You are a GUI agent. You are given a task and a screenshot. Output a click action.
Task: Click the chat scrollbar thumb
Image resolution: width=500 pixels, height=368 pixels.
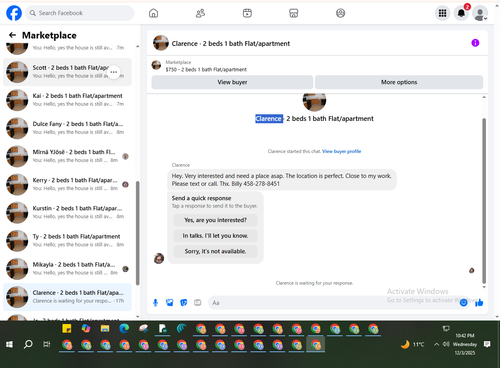[x=484, y=200]
